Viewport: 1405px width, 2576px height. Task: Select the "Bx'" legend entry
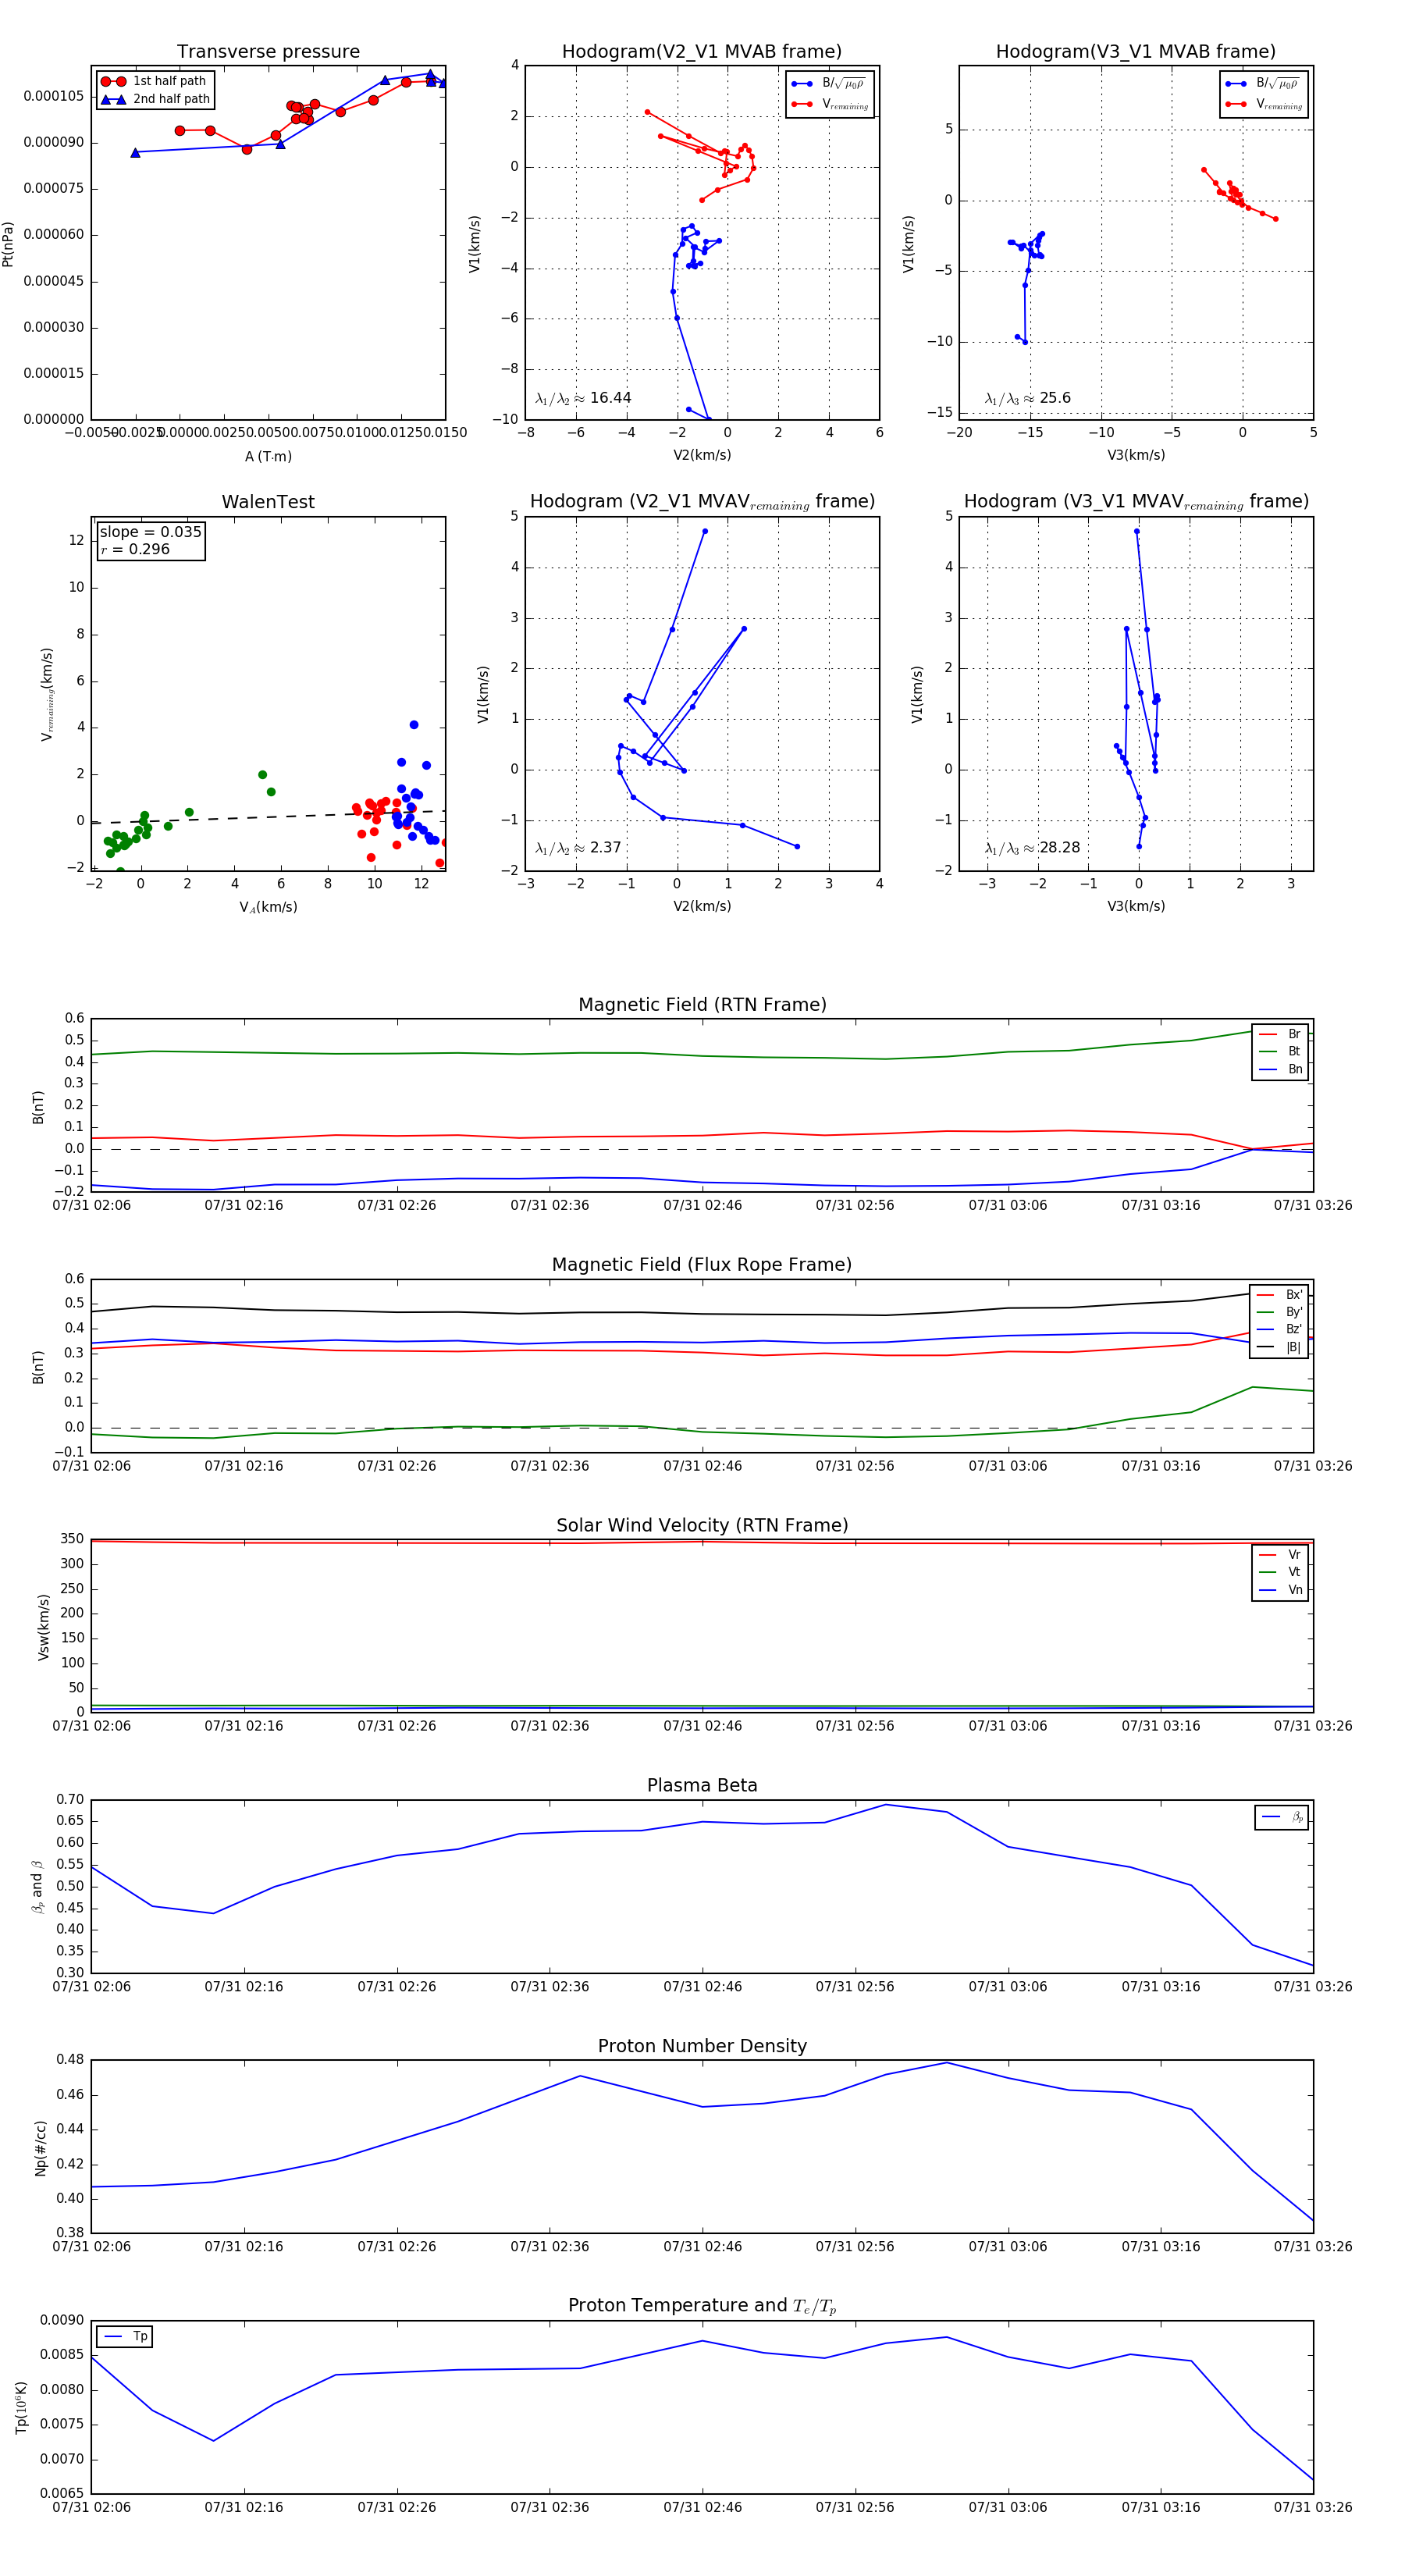click(x=1279, y=1295)
